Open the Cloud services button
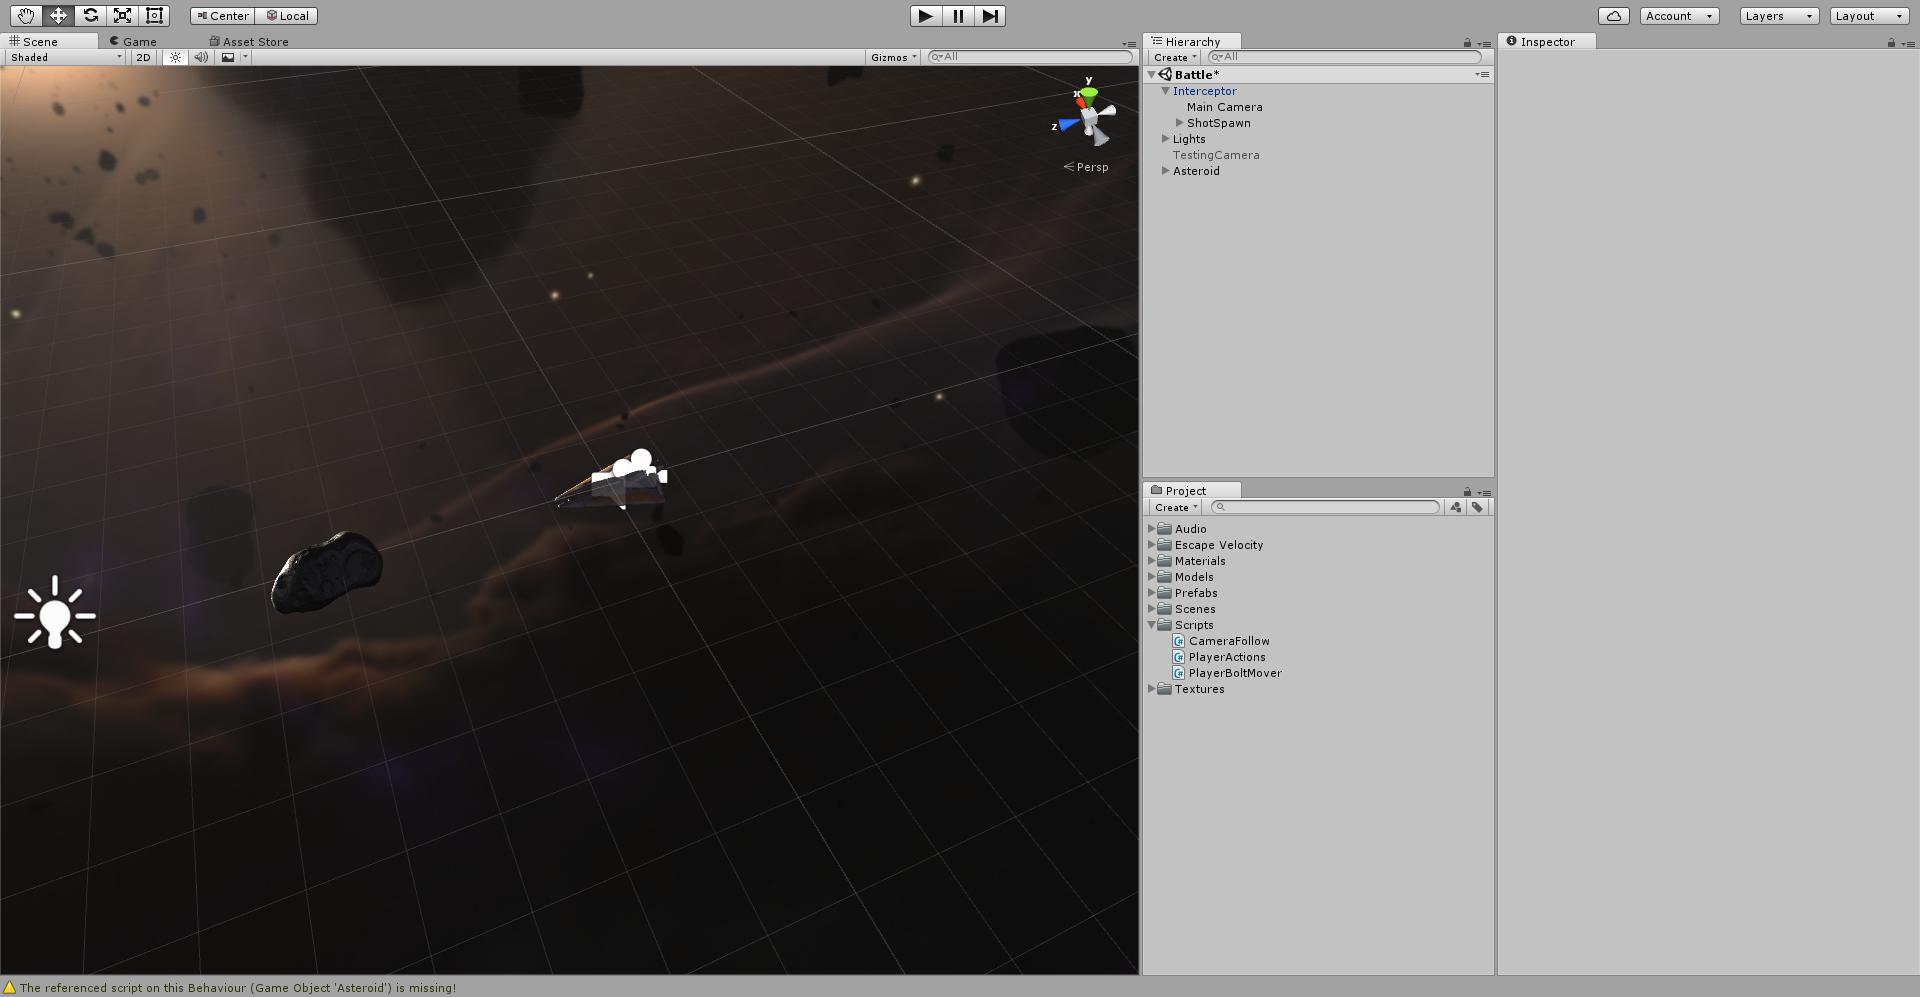 [x=1614, y=16]
